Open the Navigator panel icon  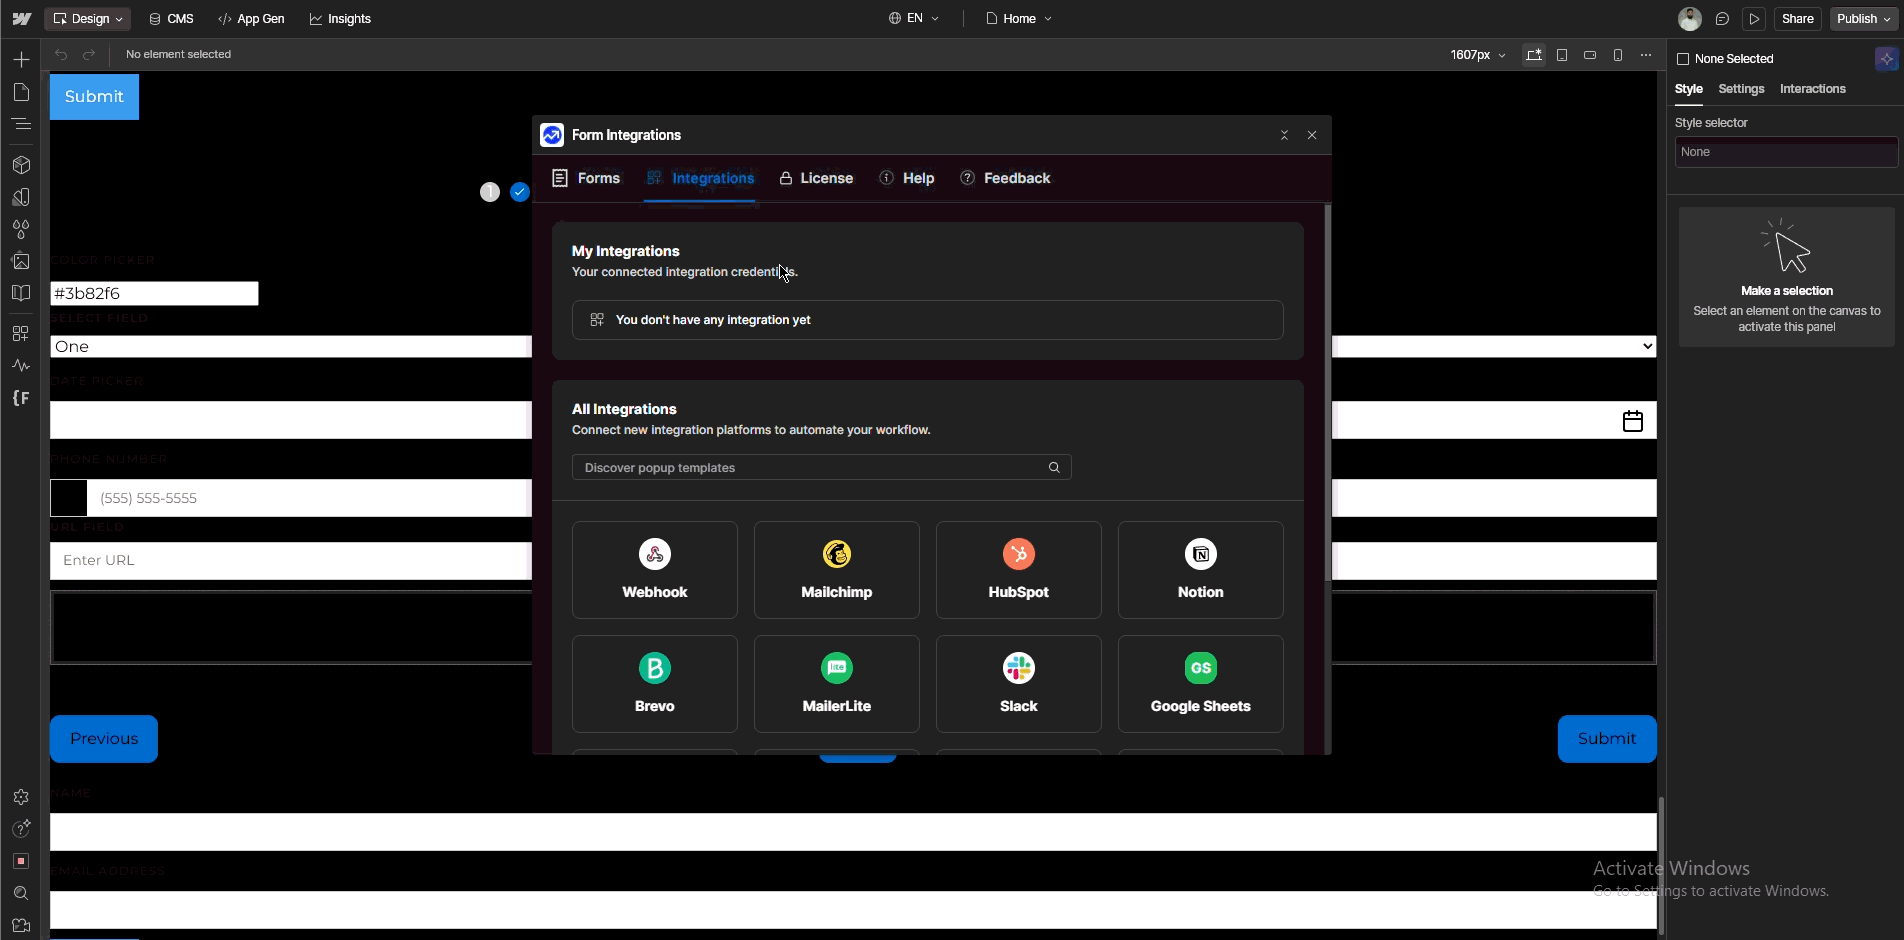(x=21, y=124)
